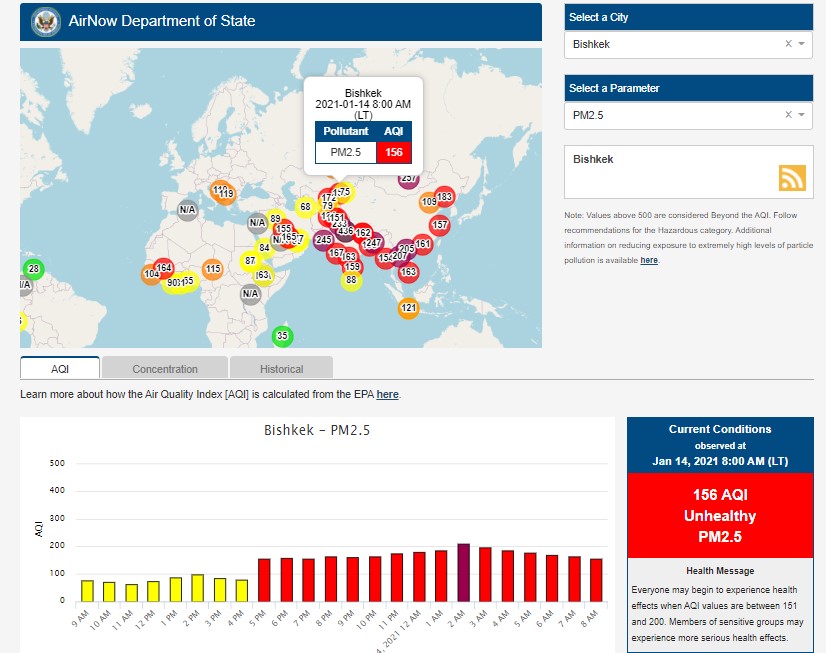Select the green map marker labeled 28
Viewport: 826px width, 653px height.
[33, 269]
